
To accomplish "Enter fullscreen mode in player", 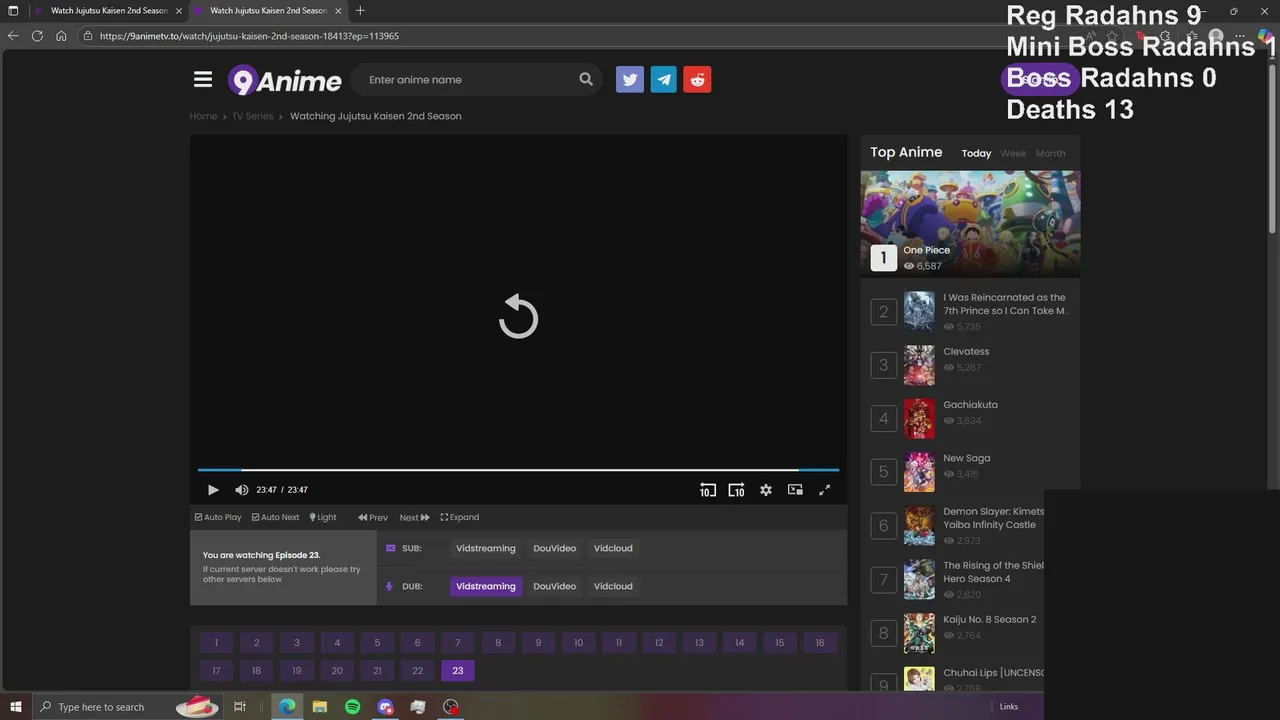I will click(825, 490).
